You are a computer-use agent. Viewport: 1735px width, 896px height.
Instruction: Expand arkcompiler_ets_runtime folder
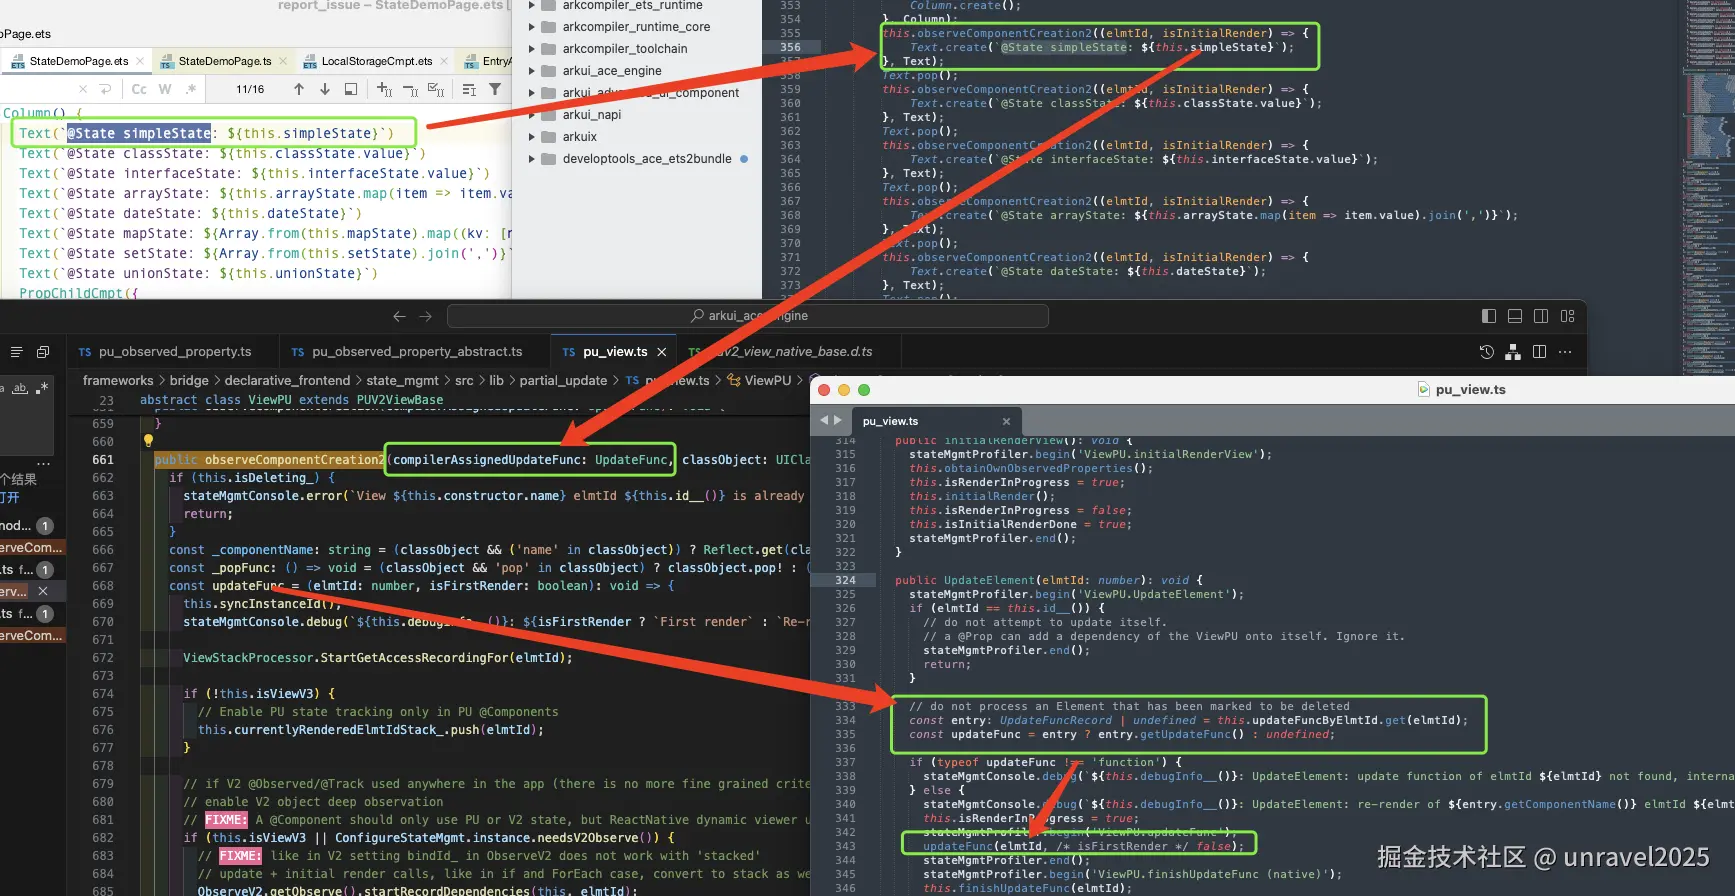(532, 5)
